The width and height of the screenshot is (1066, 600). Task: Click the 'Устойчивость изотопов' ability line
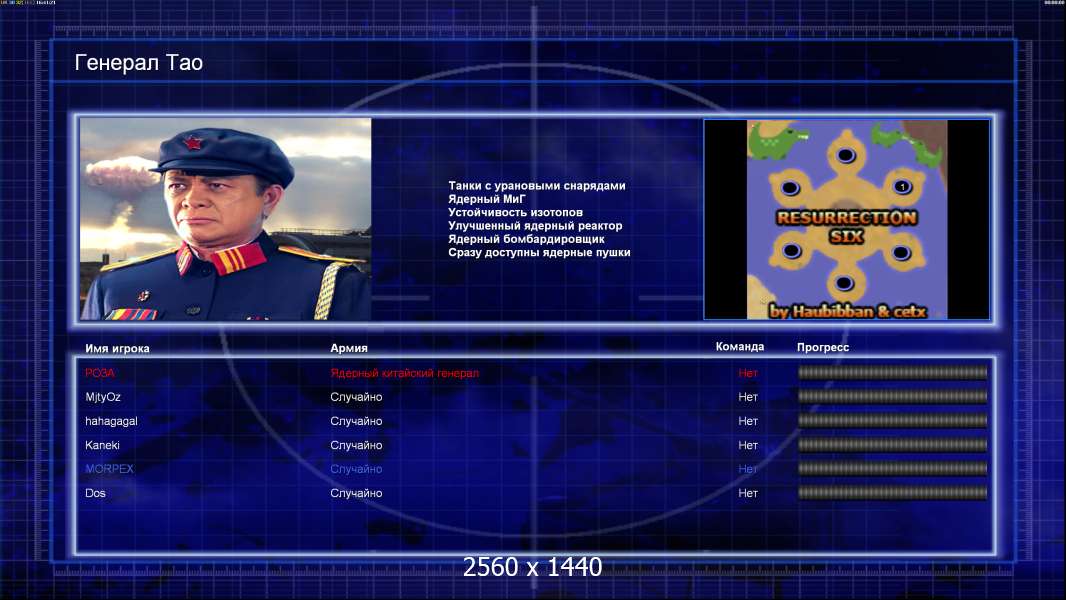pos(515,212)
